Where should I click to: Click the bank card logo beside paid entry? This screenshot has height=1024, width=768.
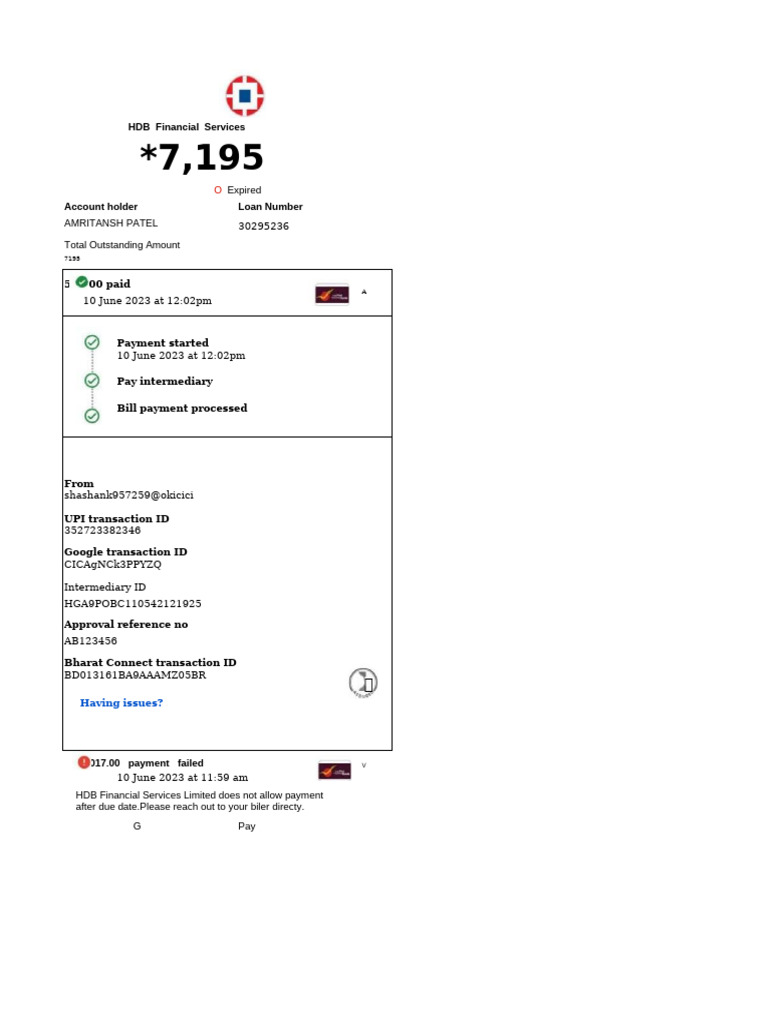click(332, 295)
